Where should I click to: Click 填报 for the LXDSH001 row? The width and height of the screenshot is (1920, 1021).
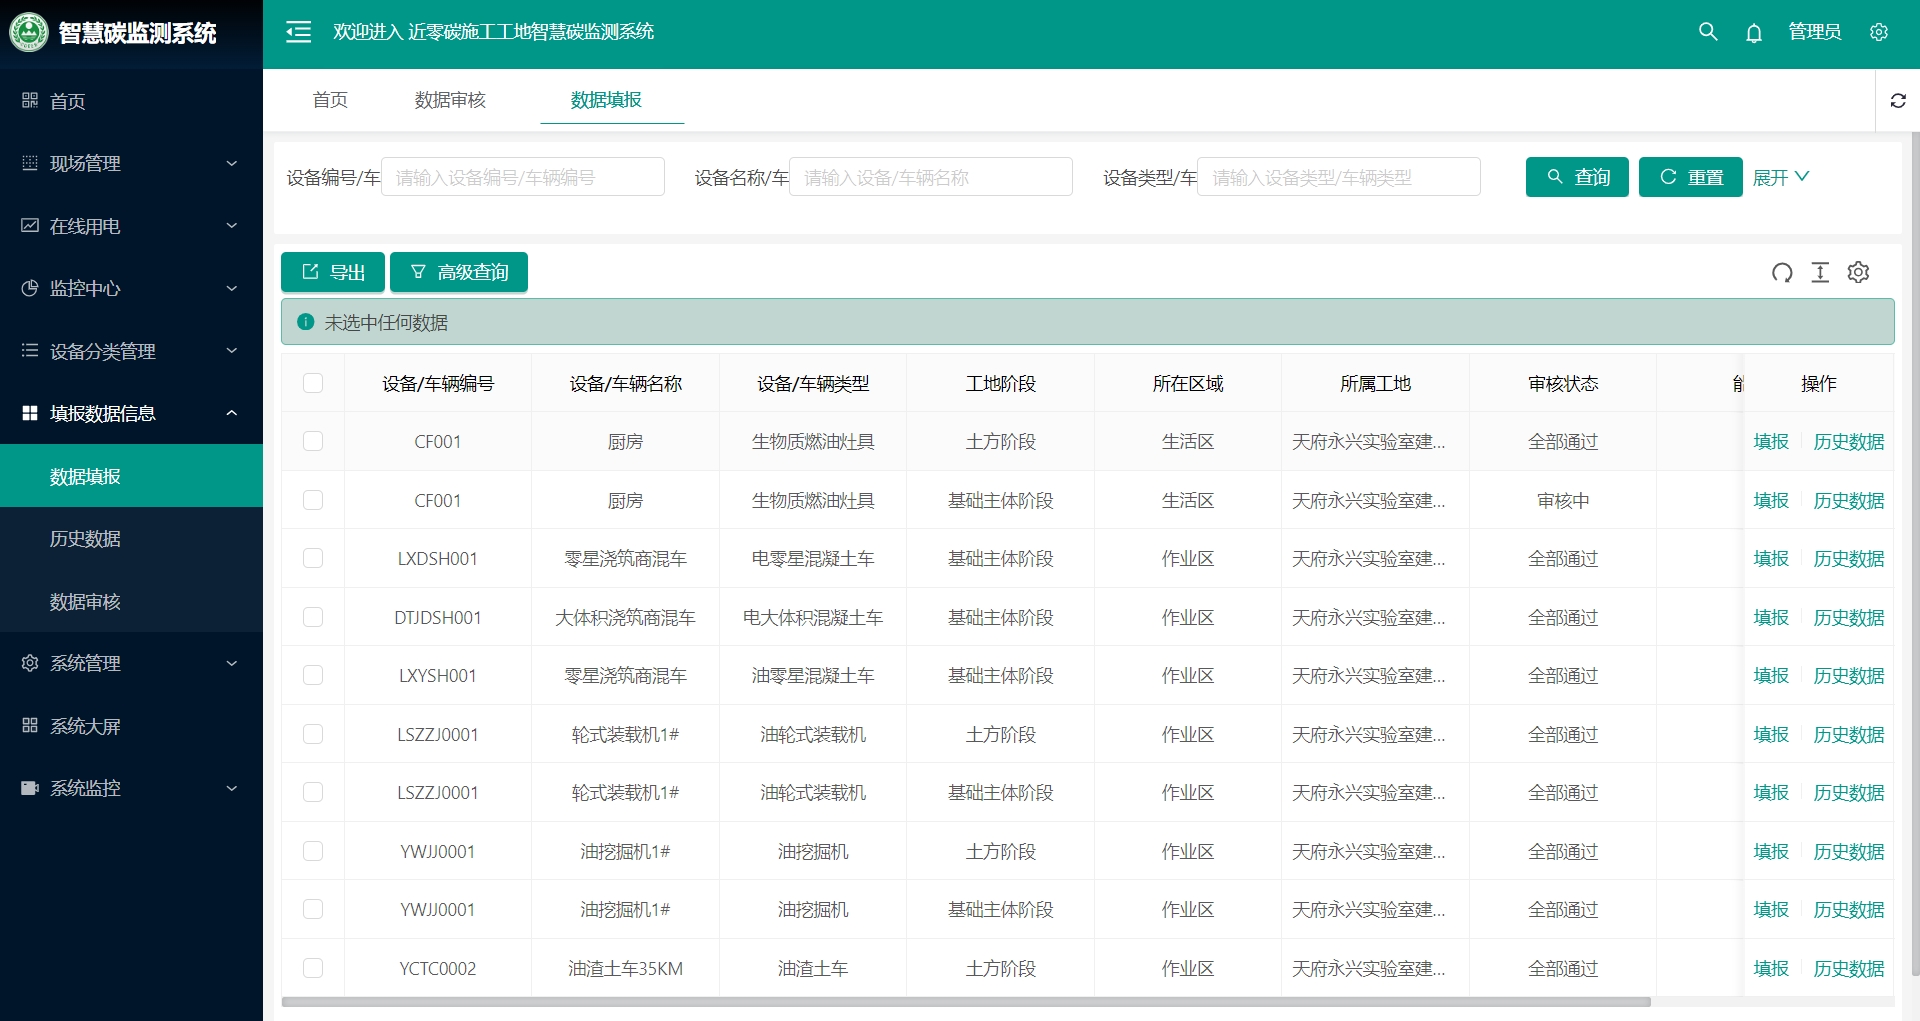click(x=1771, y=558)
